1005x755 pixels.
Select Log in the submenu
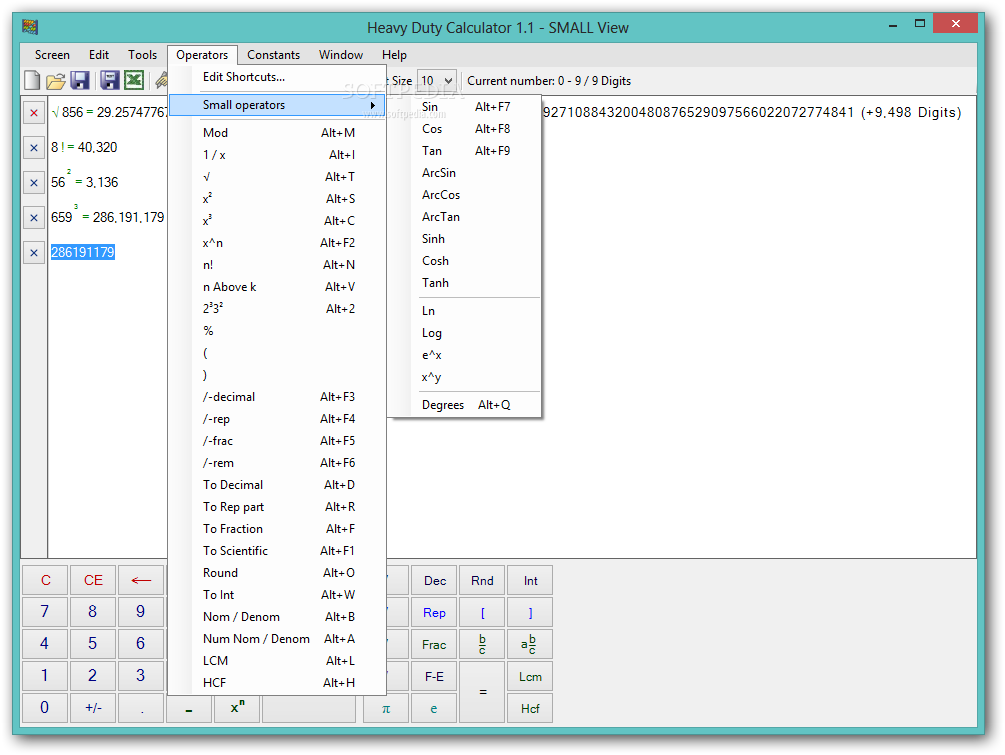click(x=466, y=333)
